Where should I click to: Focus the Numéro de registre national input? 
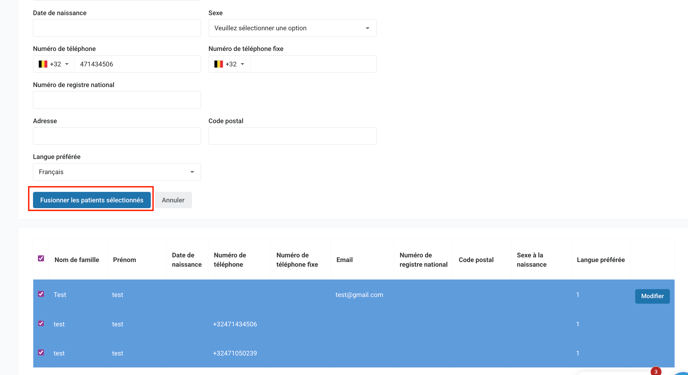(x=117, y=100)
